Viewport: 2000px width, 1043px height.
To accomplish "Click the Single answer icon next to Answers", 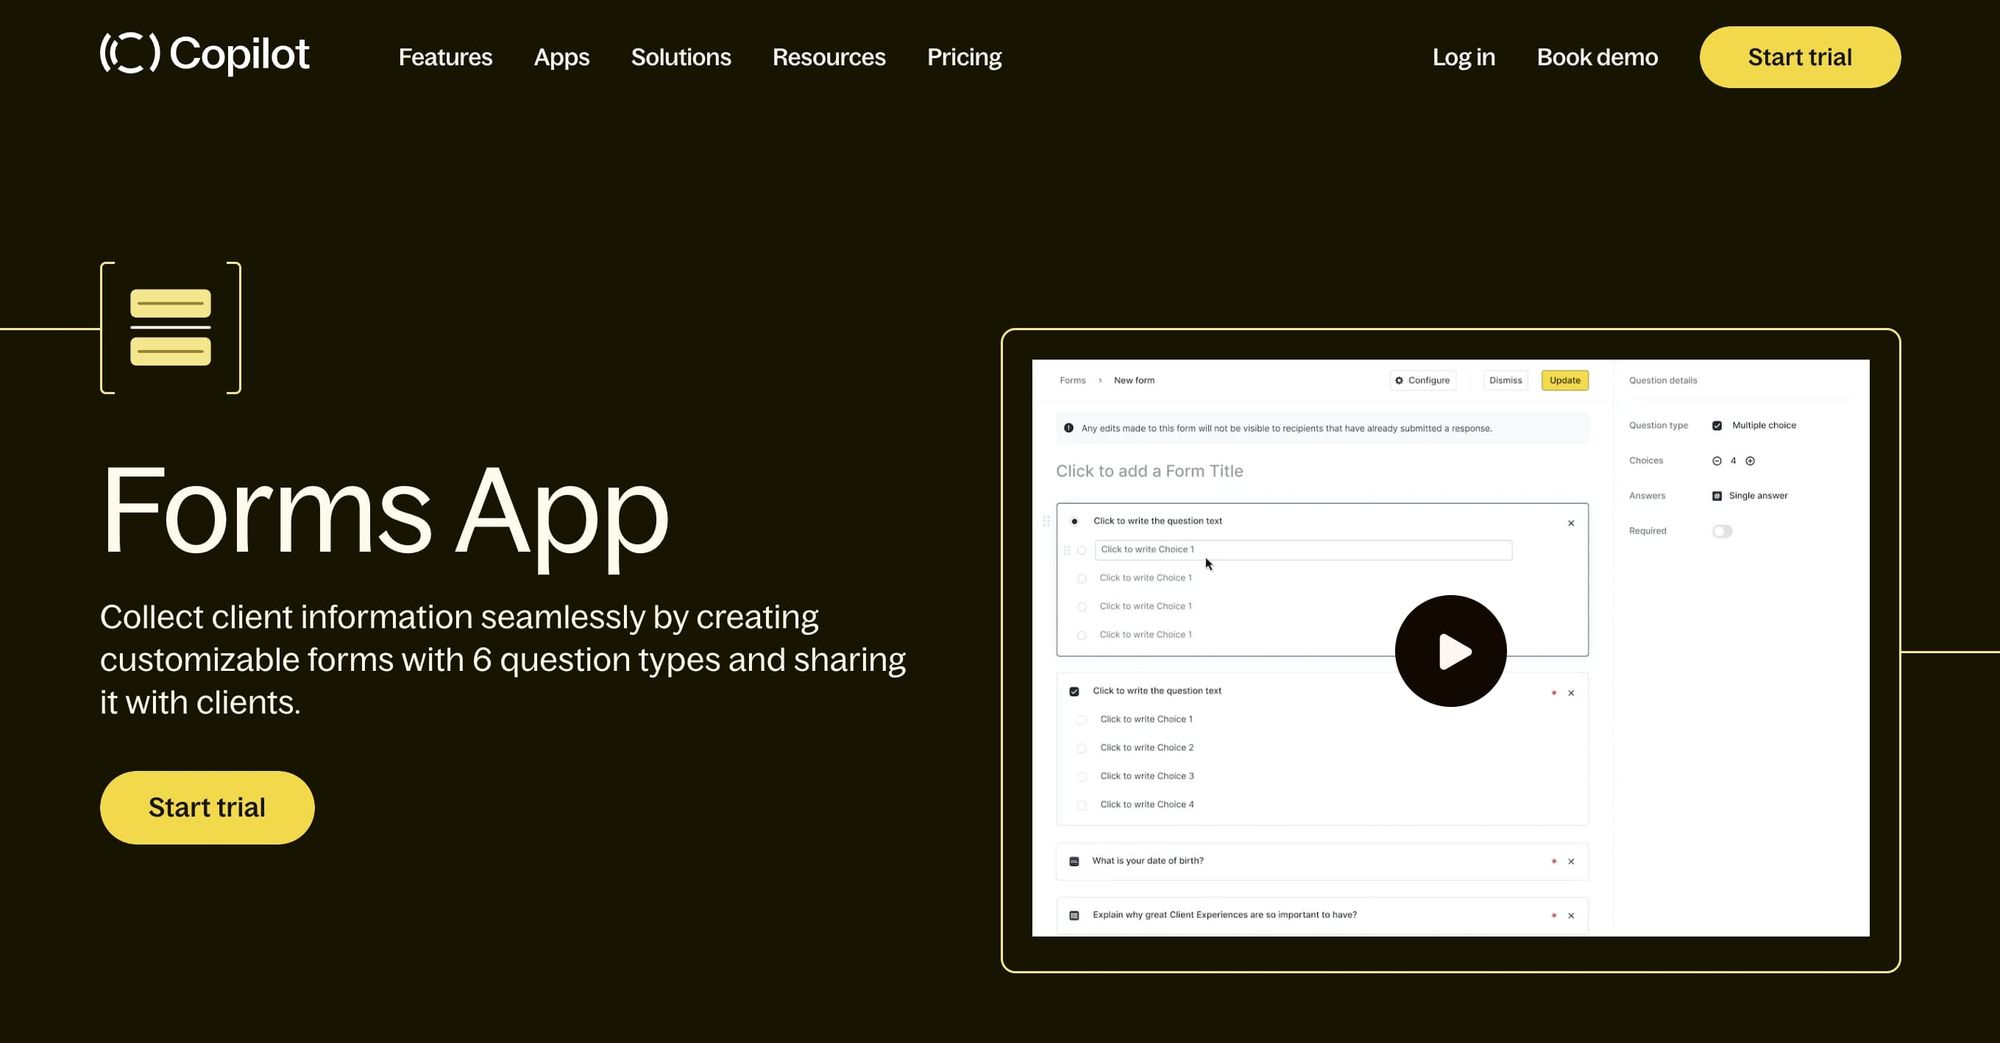I will [1717, 496].
